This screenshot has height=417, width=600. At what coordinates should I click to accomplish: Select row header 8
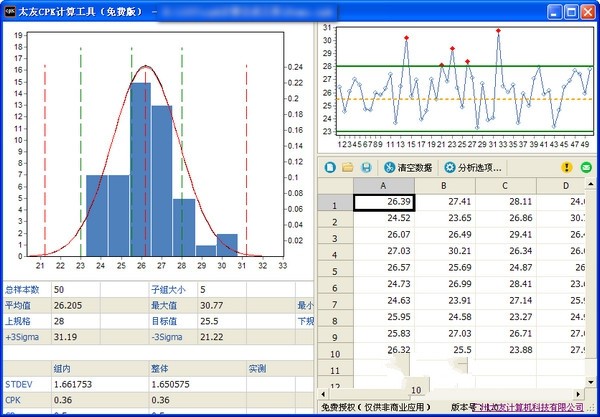pos(335,318)
